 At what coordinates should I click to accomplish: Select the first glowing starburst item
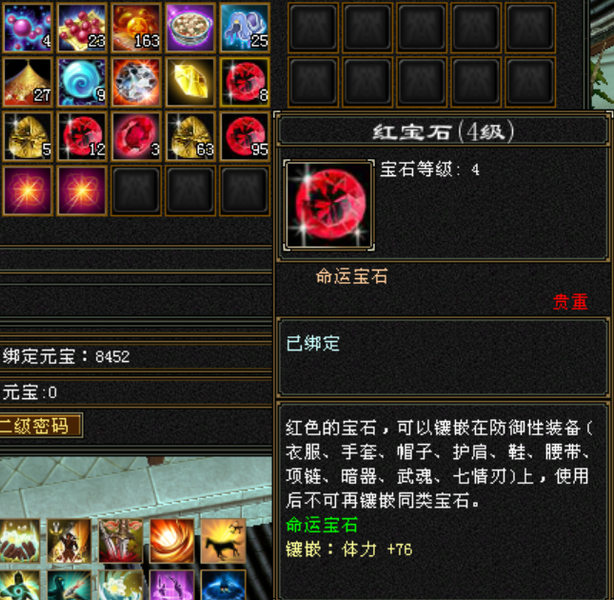(x=27, y=191)
